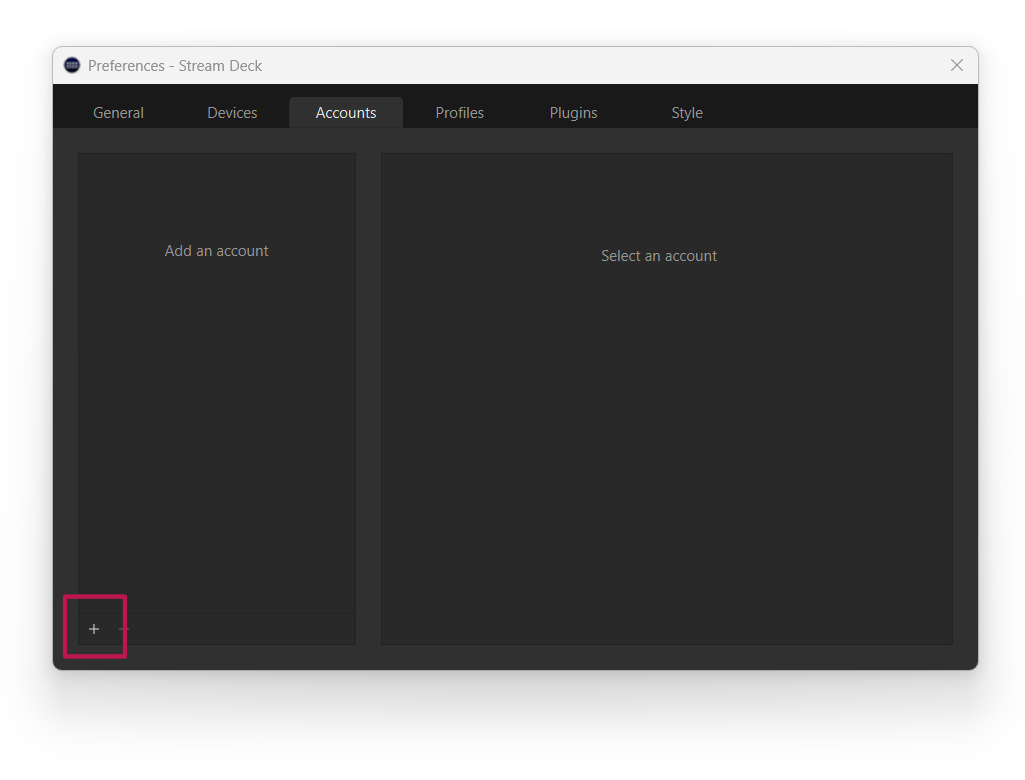Select the Accounts tab
1025x780 pixels.
coord(346,112)
